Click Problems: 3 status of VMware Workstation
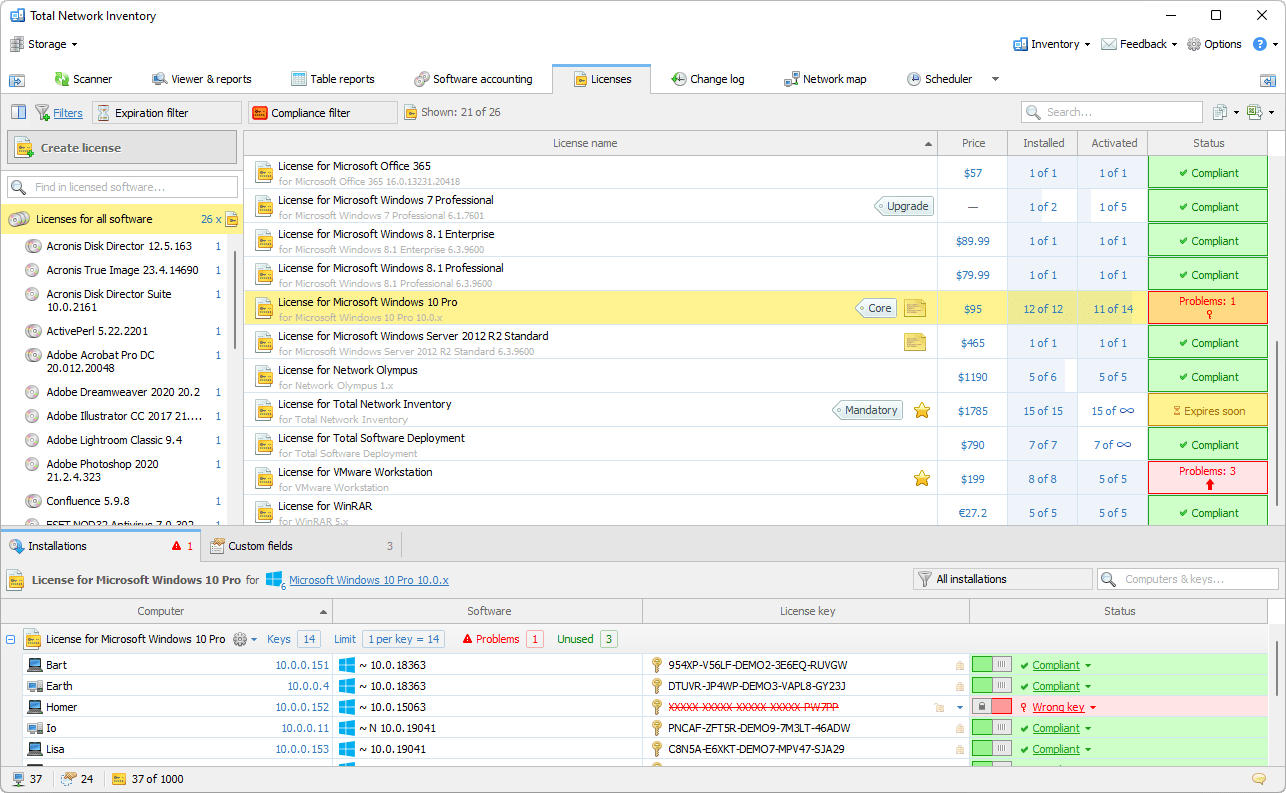This screenshot has width=1286, height=793. click(x=1208, y=478)
